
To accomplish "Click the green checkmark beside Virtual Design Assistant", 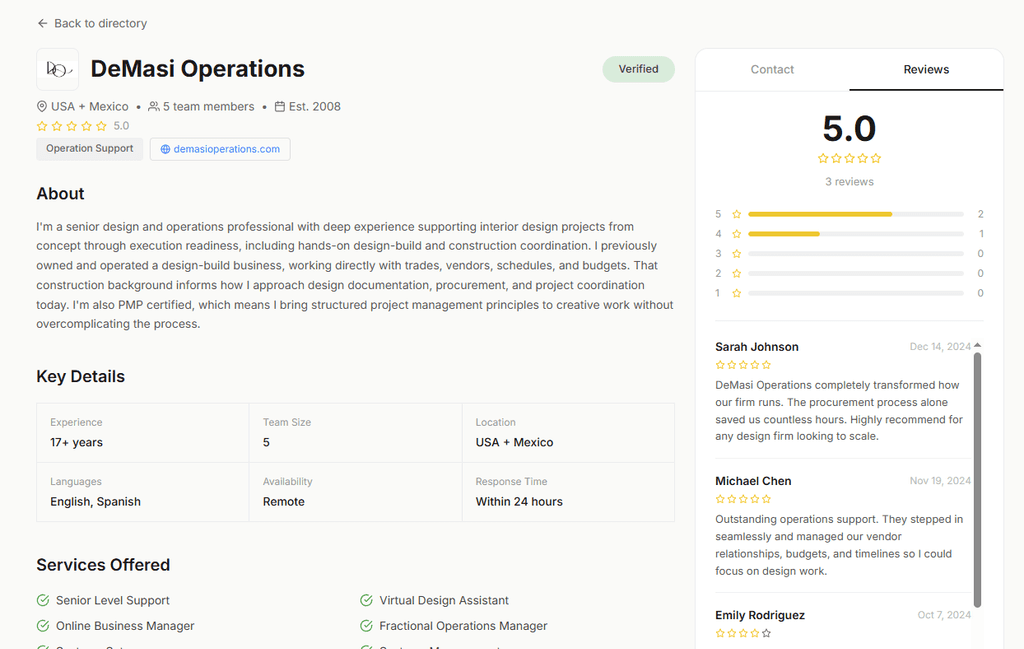I will [x=366, y=600].
